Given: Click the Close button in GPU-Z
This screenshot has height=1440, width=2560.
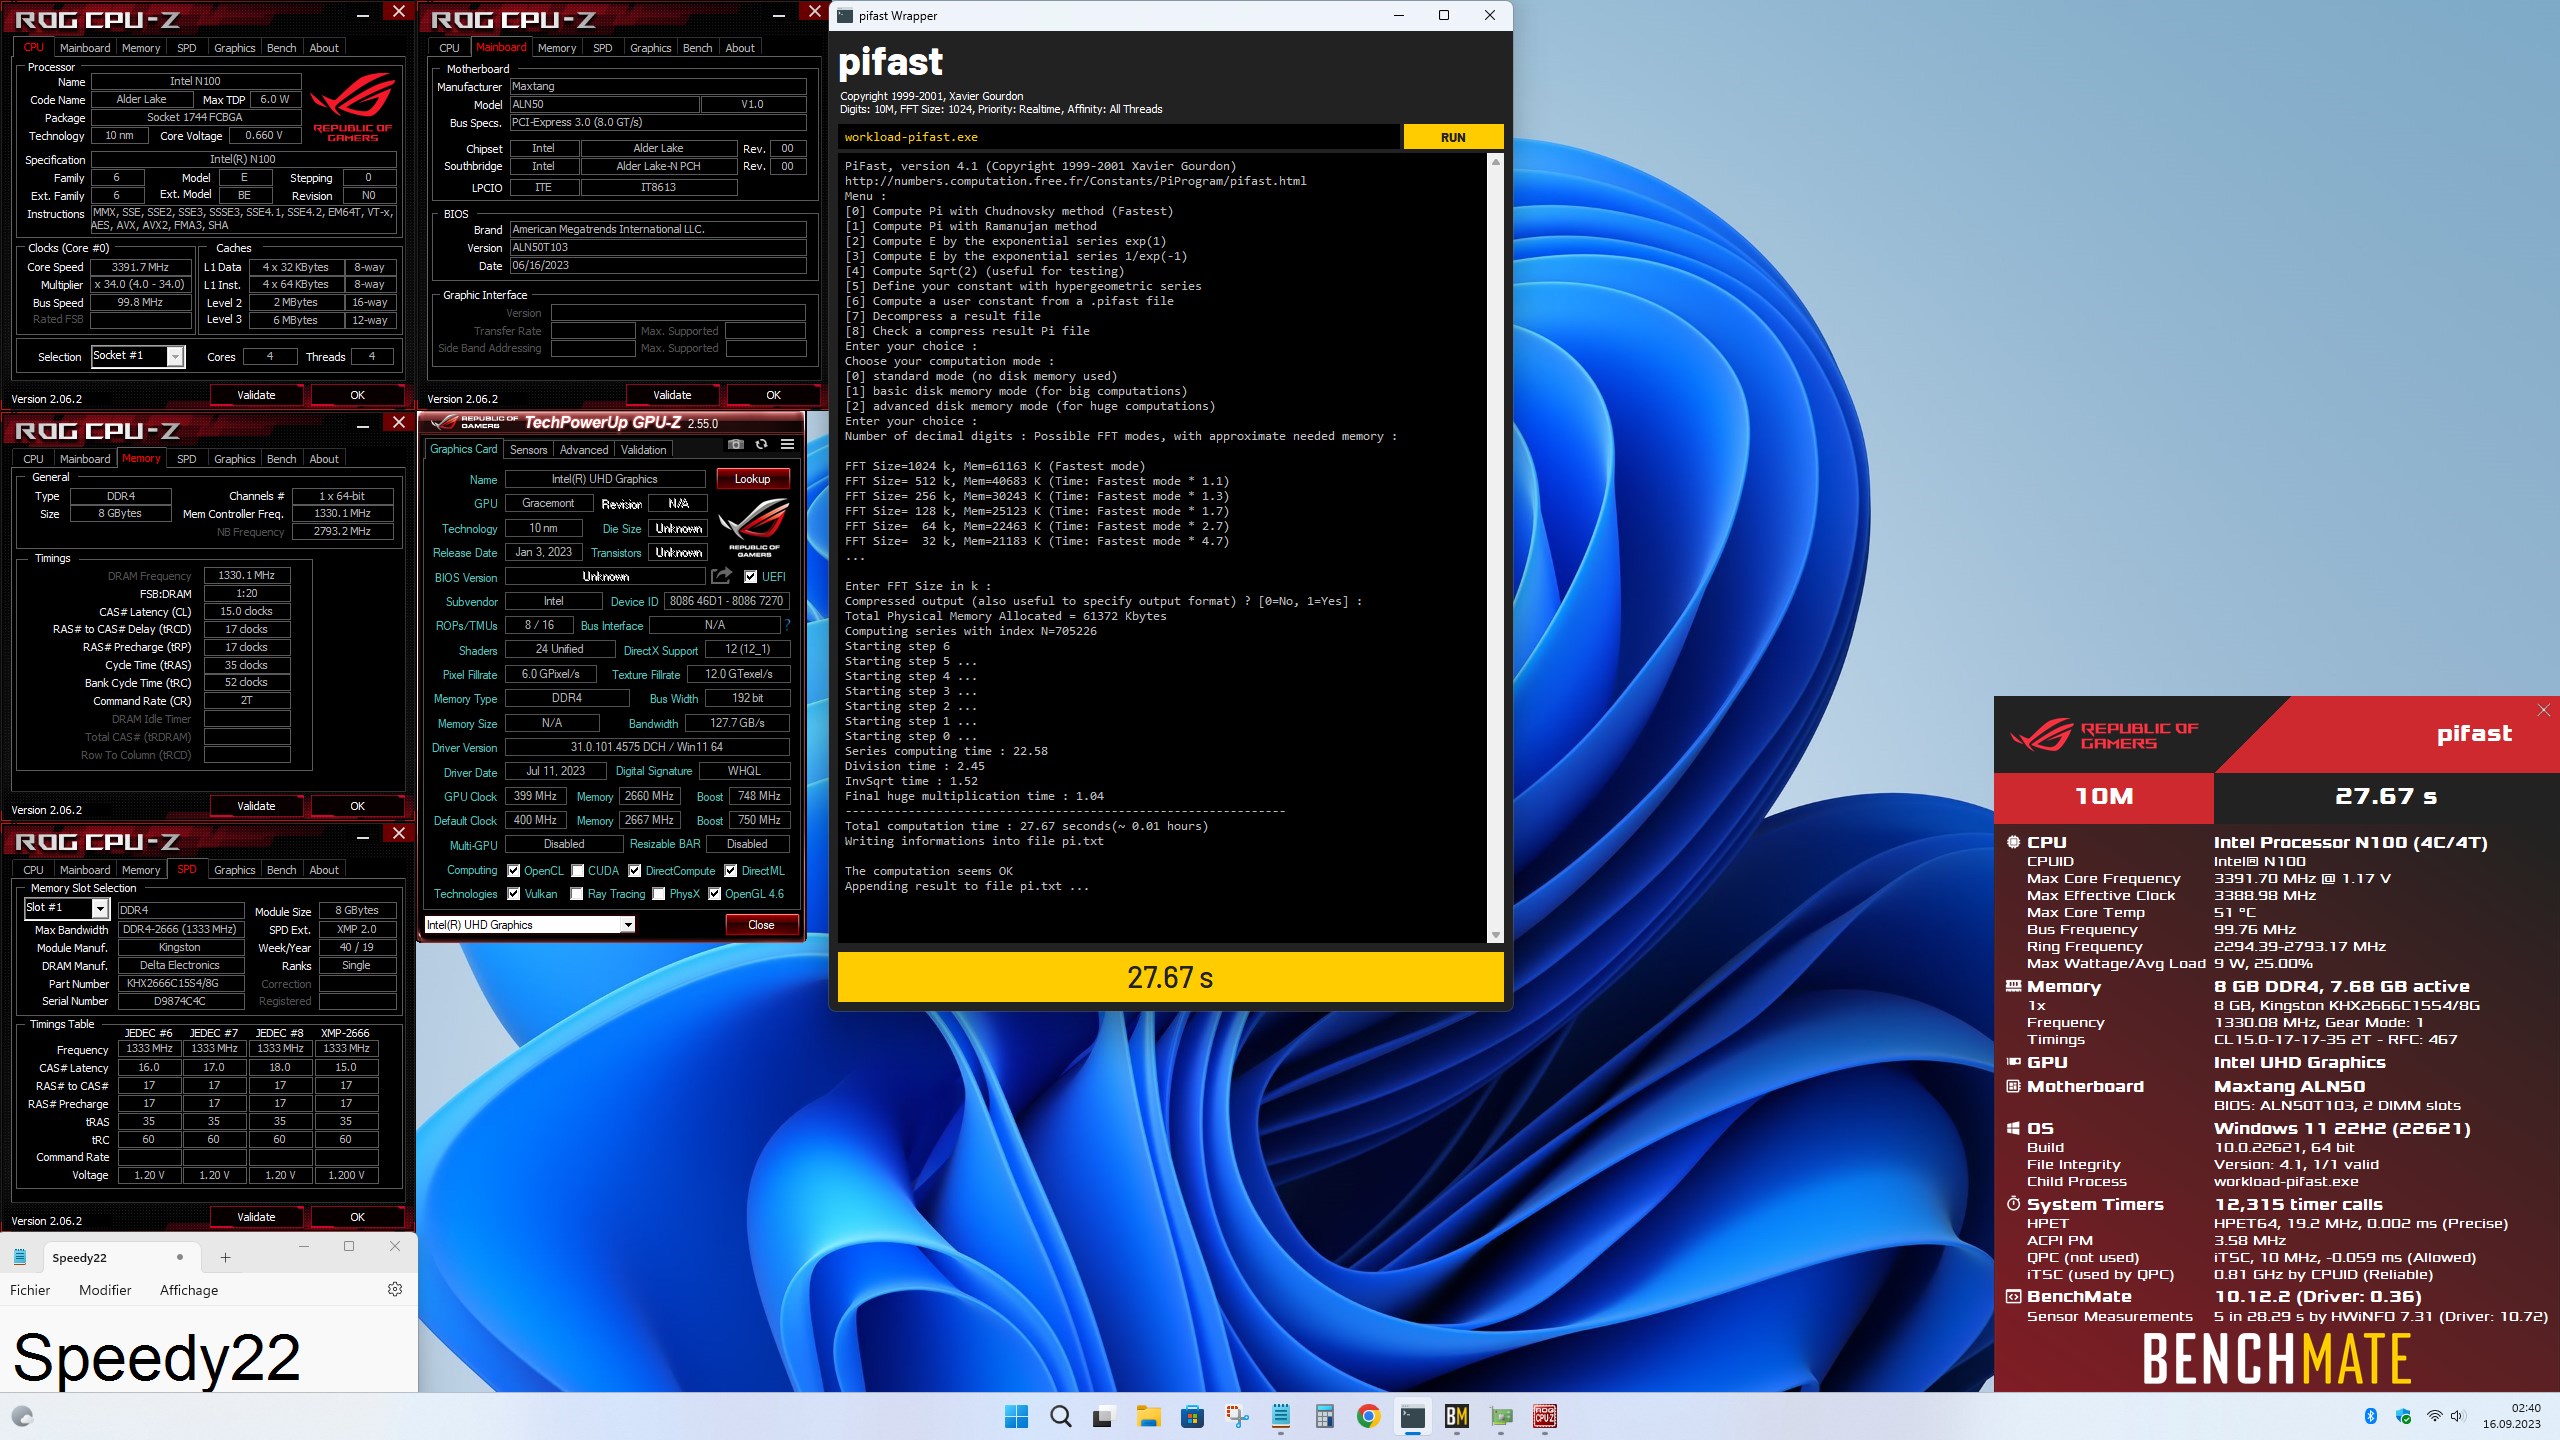Looking at the screenshot, I should (x=761, y=925).
